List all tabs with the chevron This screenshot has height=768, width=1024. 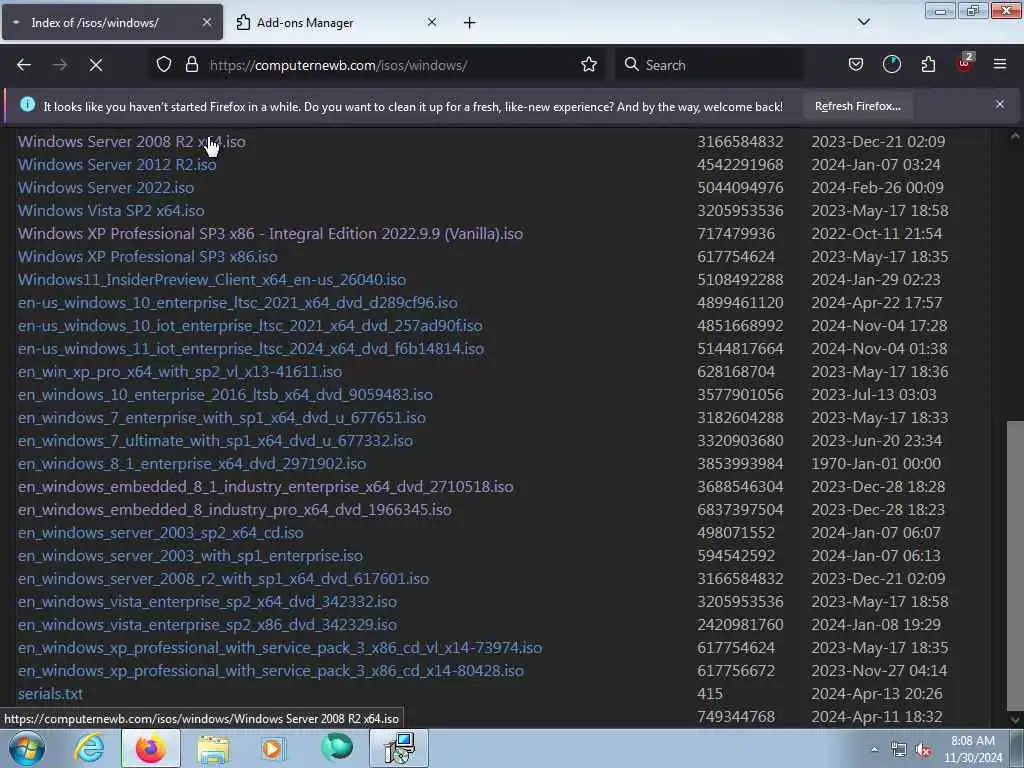point(863,22)
